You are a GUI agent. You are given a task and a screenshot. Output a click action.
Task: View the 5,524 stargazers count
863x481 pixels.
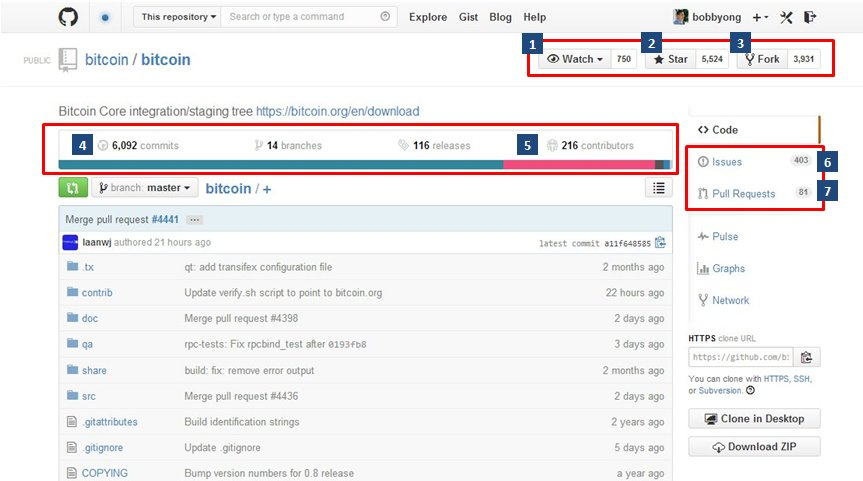point(712,59)
